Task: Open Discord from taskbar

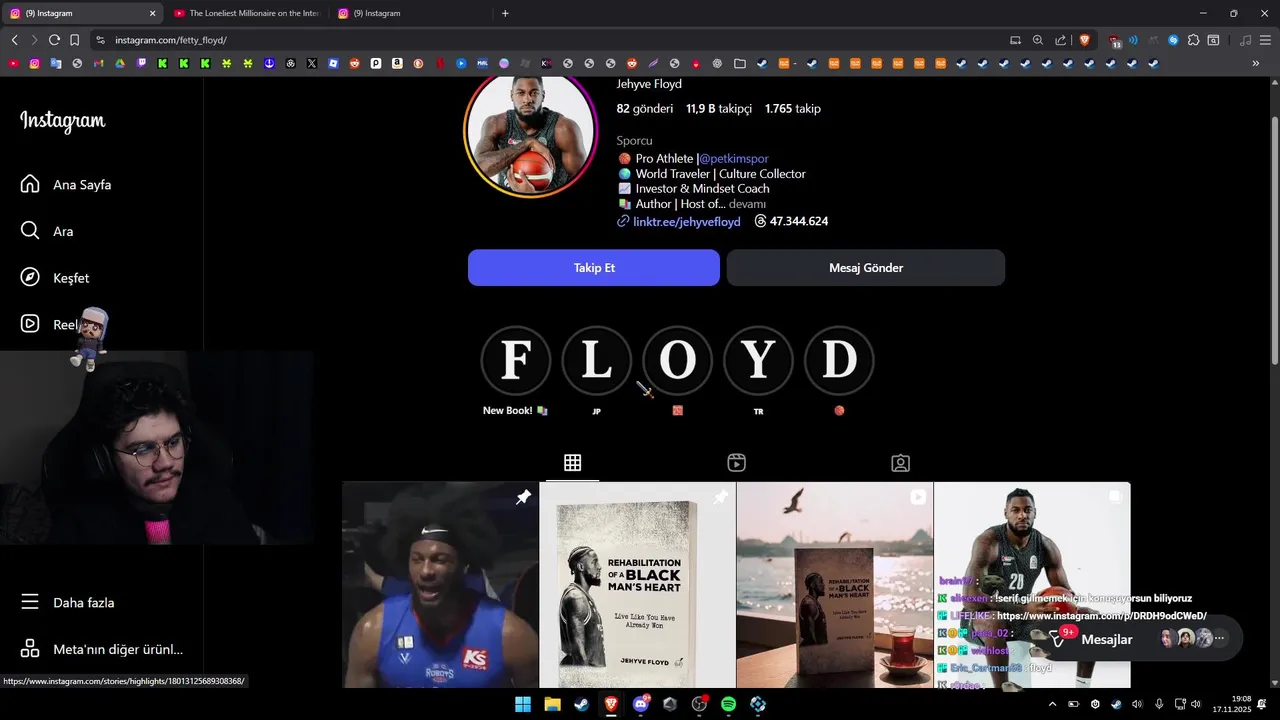Action: [641, 704]
